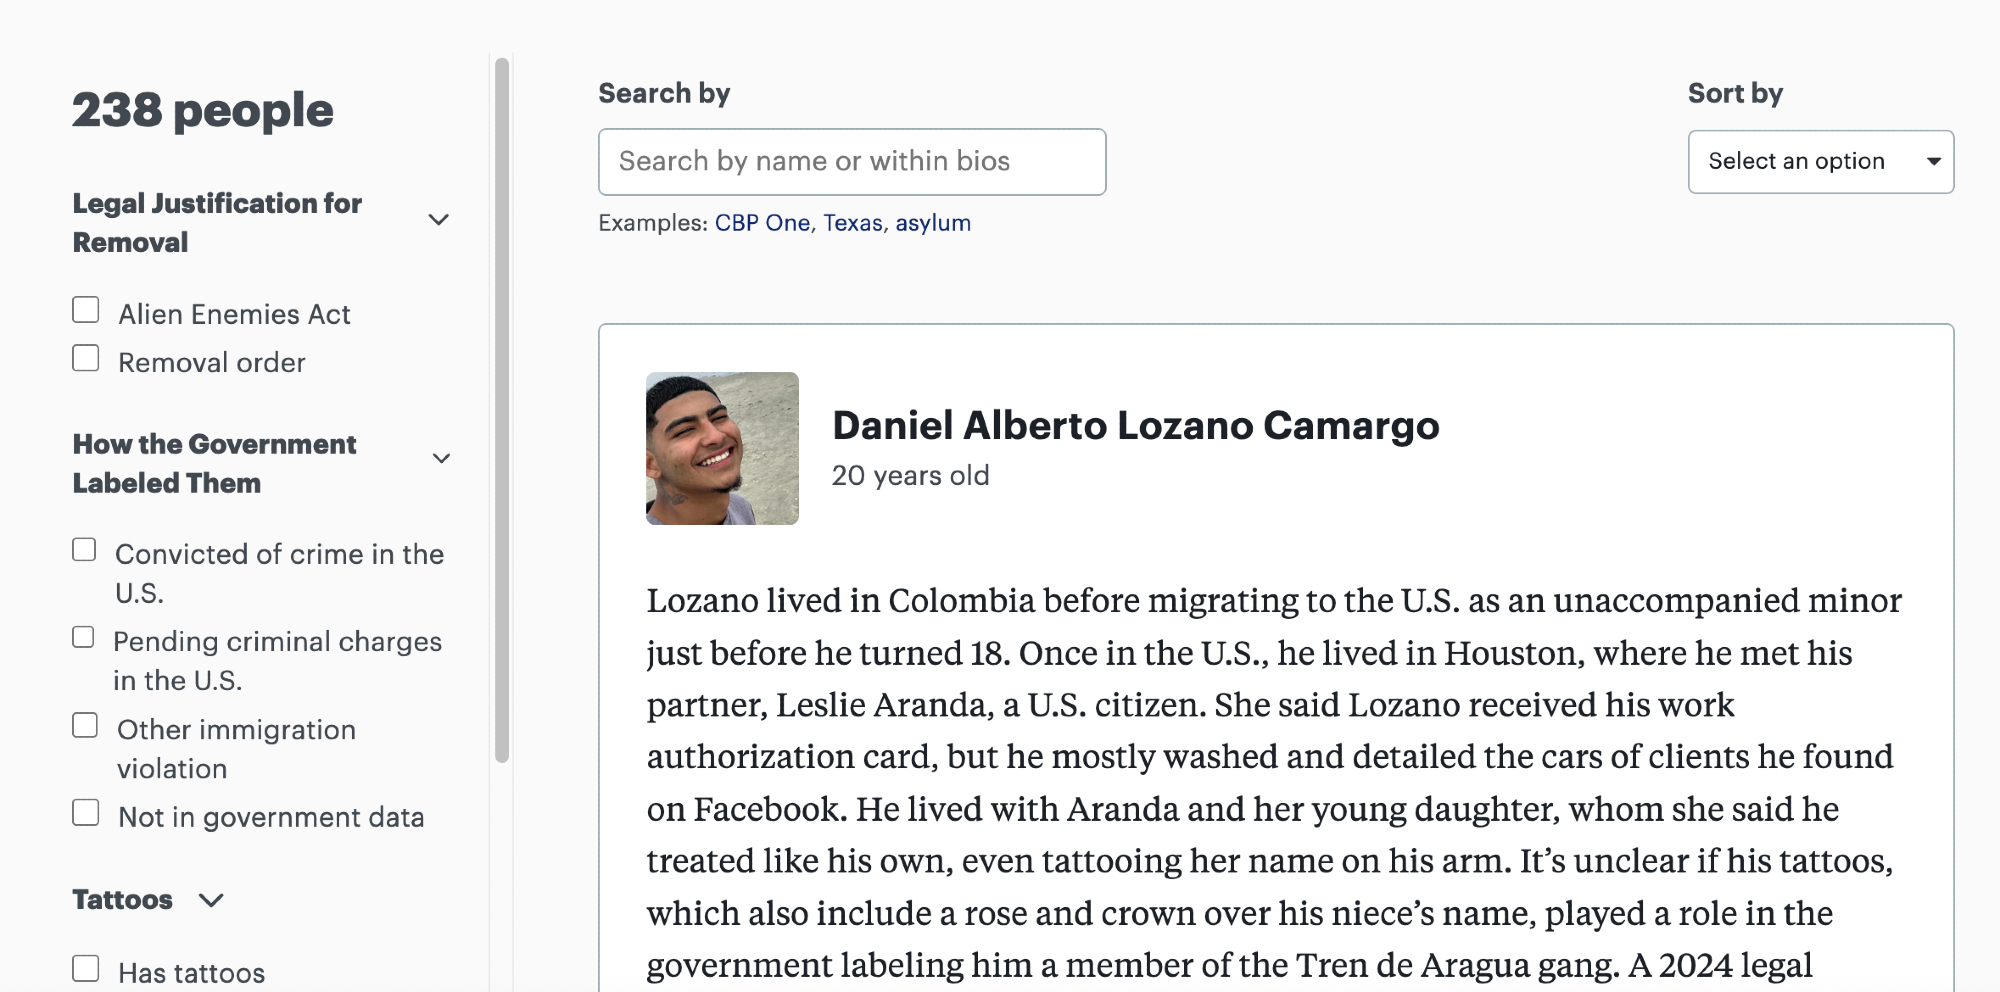Enable Convicted of crime in the U.S. filter
Image resolution: width=2000 pixels, height=992 pixels.
click(x=85, y=550)
